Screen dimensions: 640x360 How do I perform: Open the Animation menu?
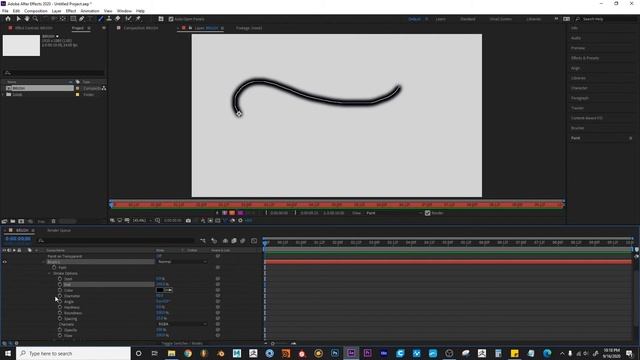pos(90,11)
